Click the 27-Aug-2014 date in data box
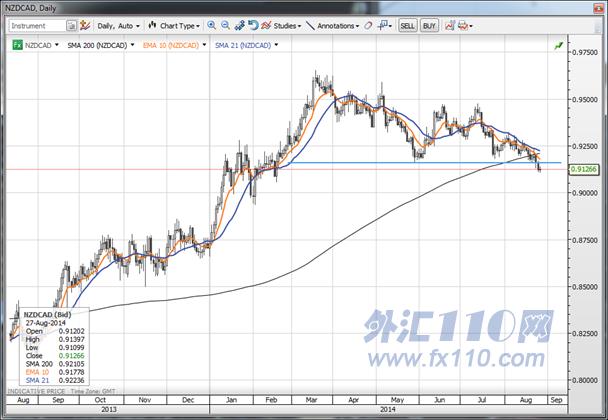Image resolution: width=608 pixels, height=420 pixels. (46, 323)
